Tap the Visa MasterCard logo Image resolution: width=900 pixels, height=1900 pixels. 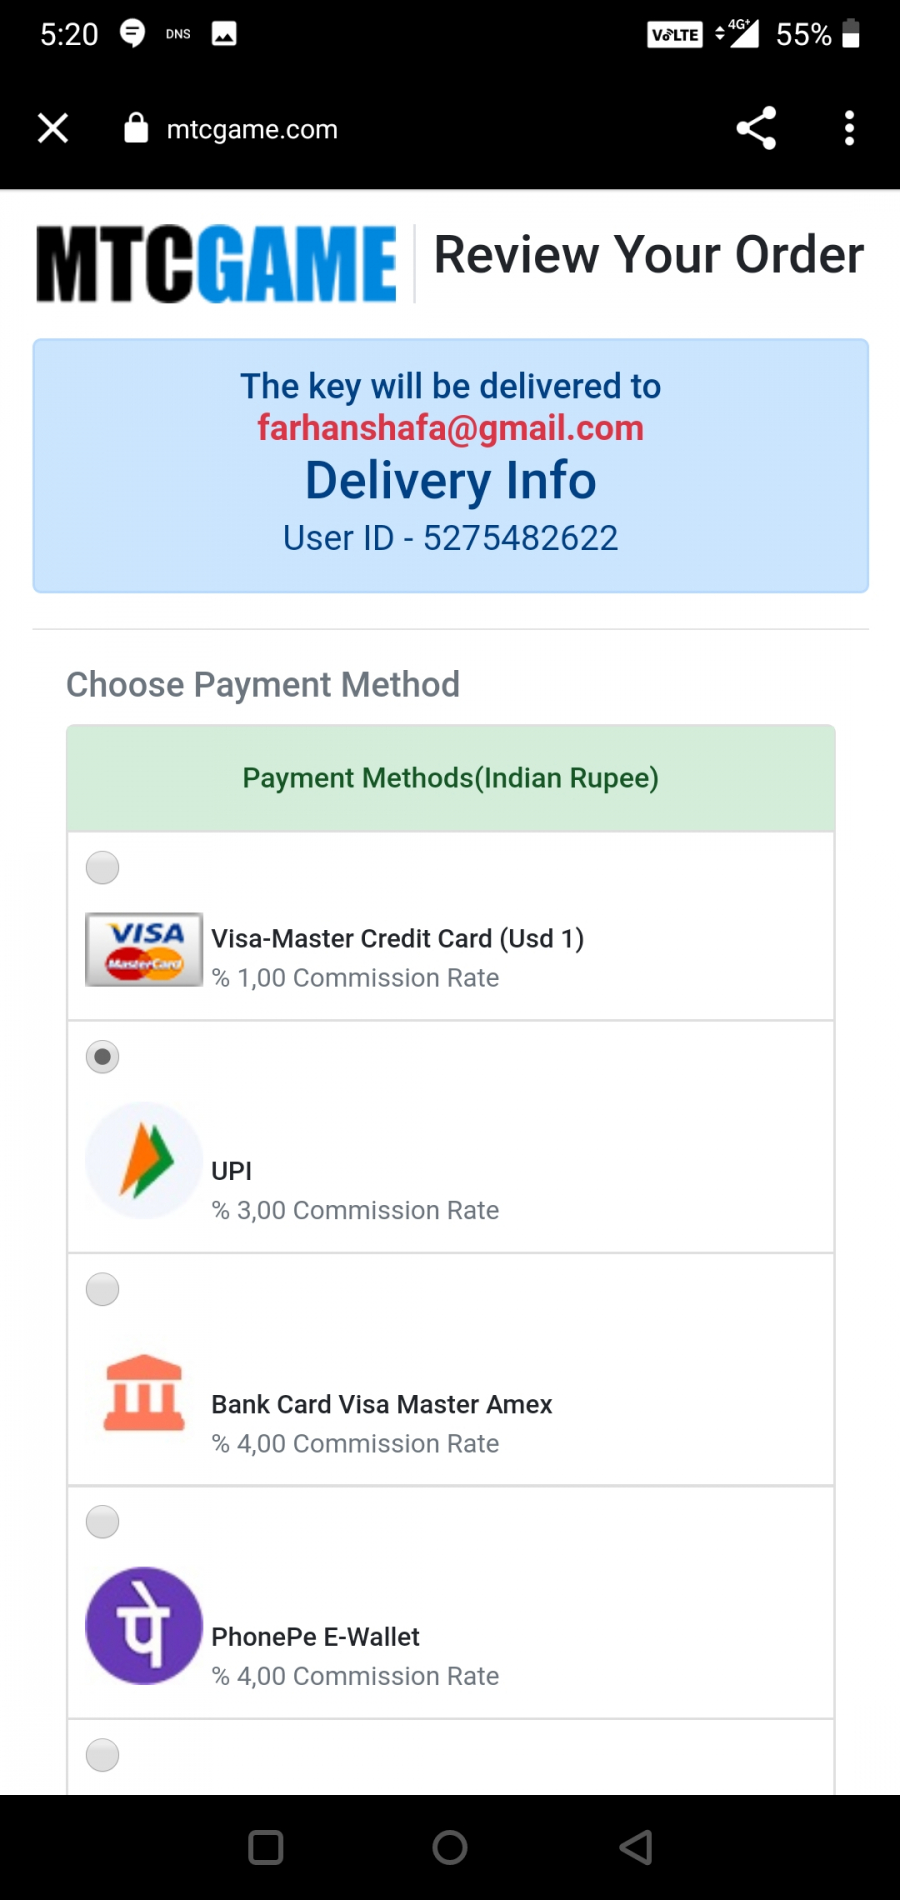point(144,950)
